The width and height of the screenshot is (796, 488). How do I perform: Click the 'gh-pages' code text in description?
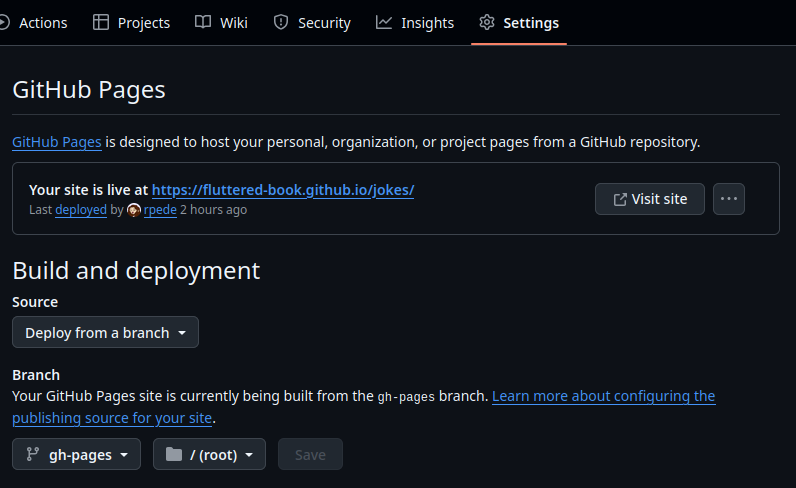[406, 397]
